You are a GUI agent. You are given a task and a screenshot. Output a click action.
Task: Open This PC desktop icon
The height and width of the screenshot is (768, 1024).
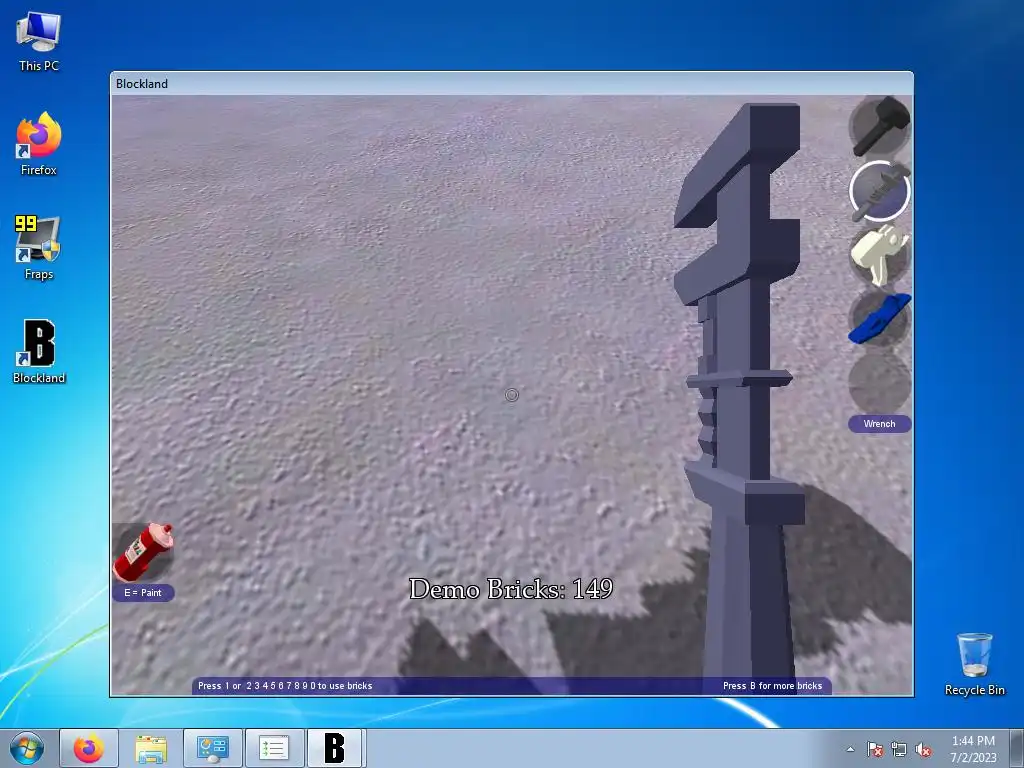tap(39, 42)
